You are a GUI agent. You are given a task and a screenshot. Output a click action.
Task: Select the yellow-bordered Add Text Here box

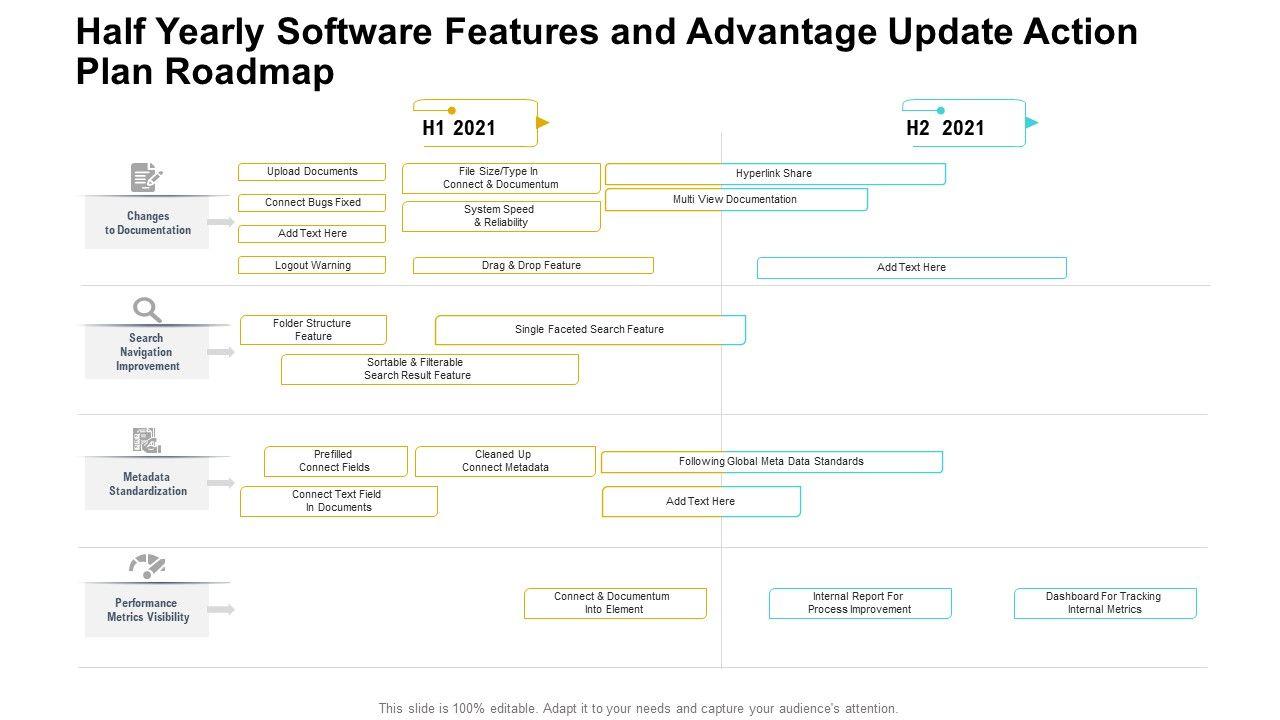pos(312,234)
